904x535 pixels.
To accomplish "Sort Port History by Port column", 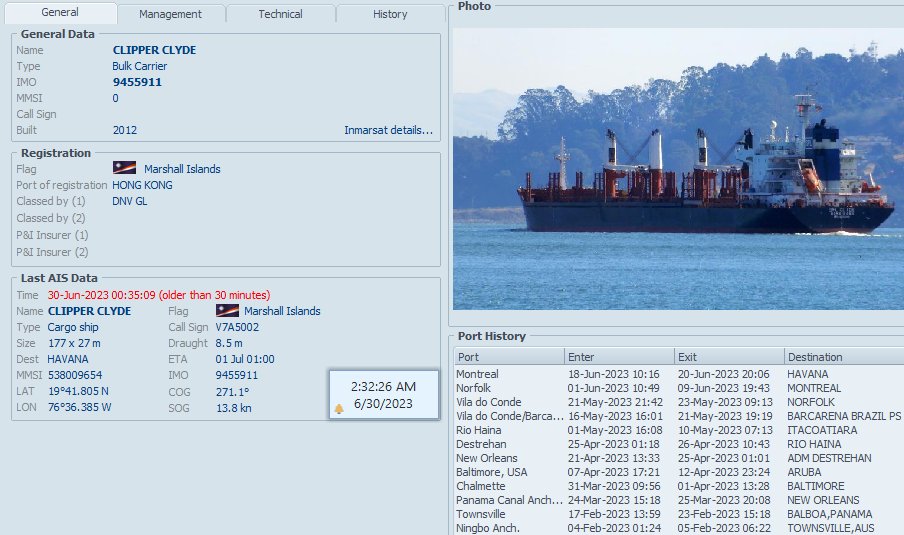I will [509, 357].
